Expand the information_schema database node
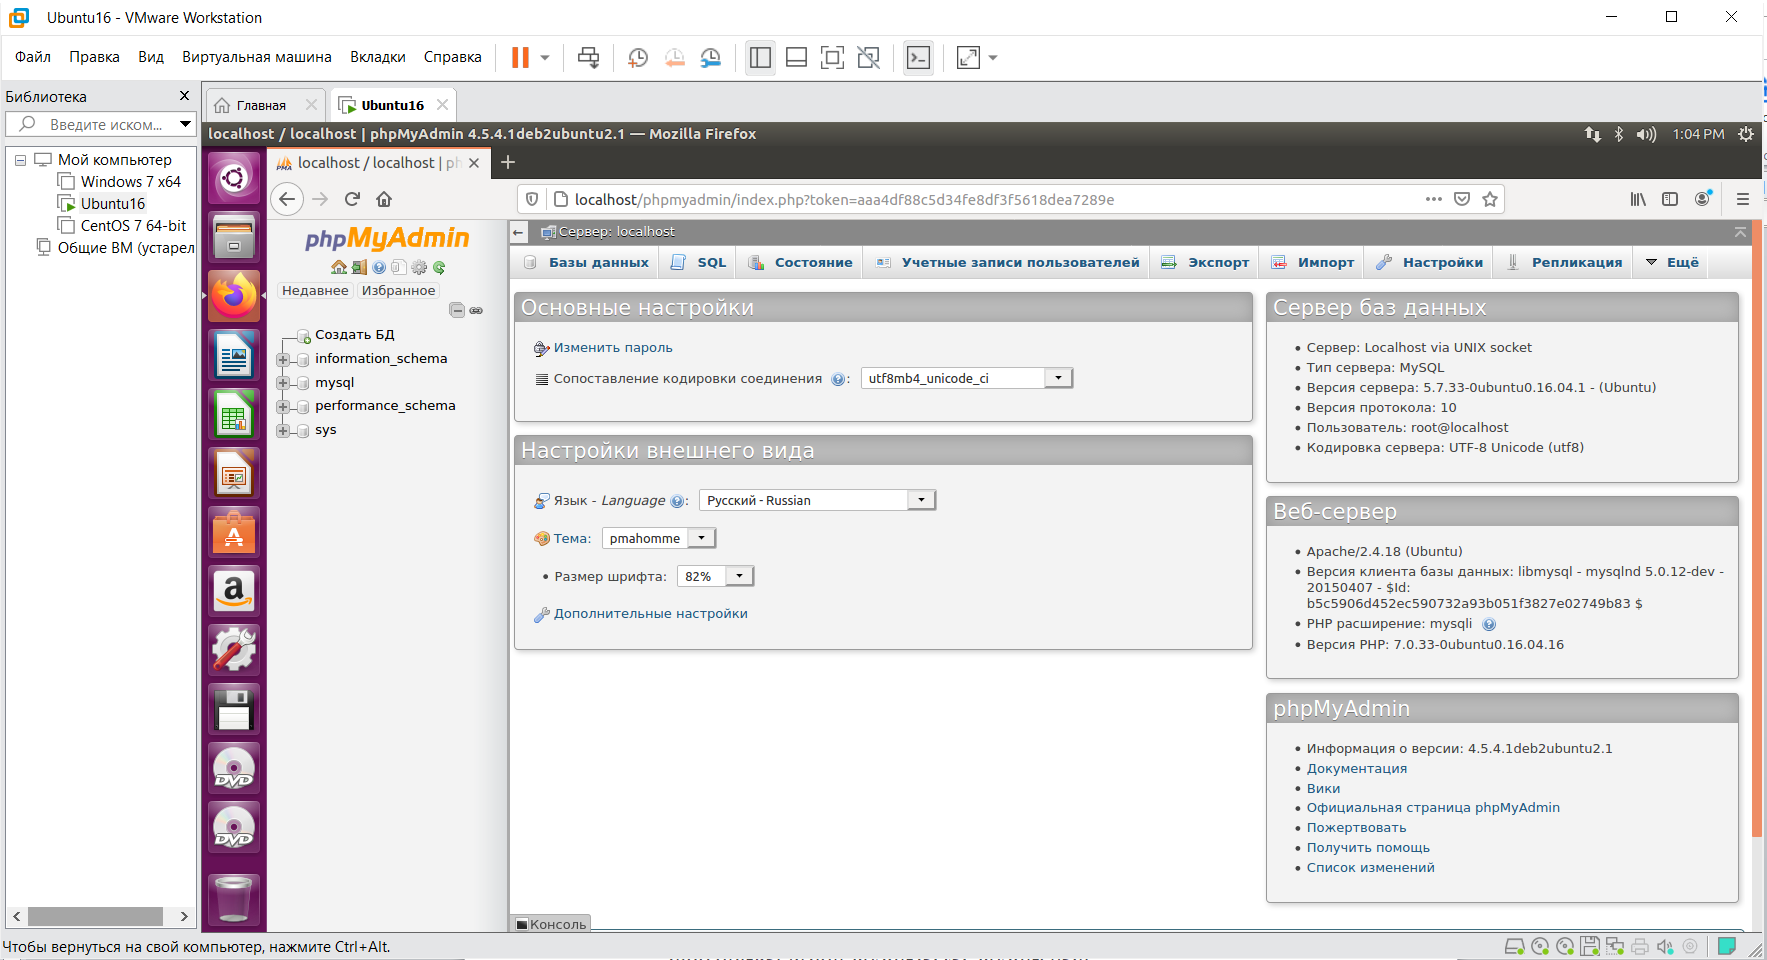 [x=283, y=359]
